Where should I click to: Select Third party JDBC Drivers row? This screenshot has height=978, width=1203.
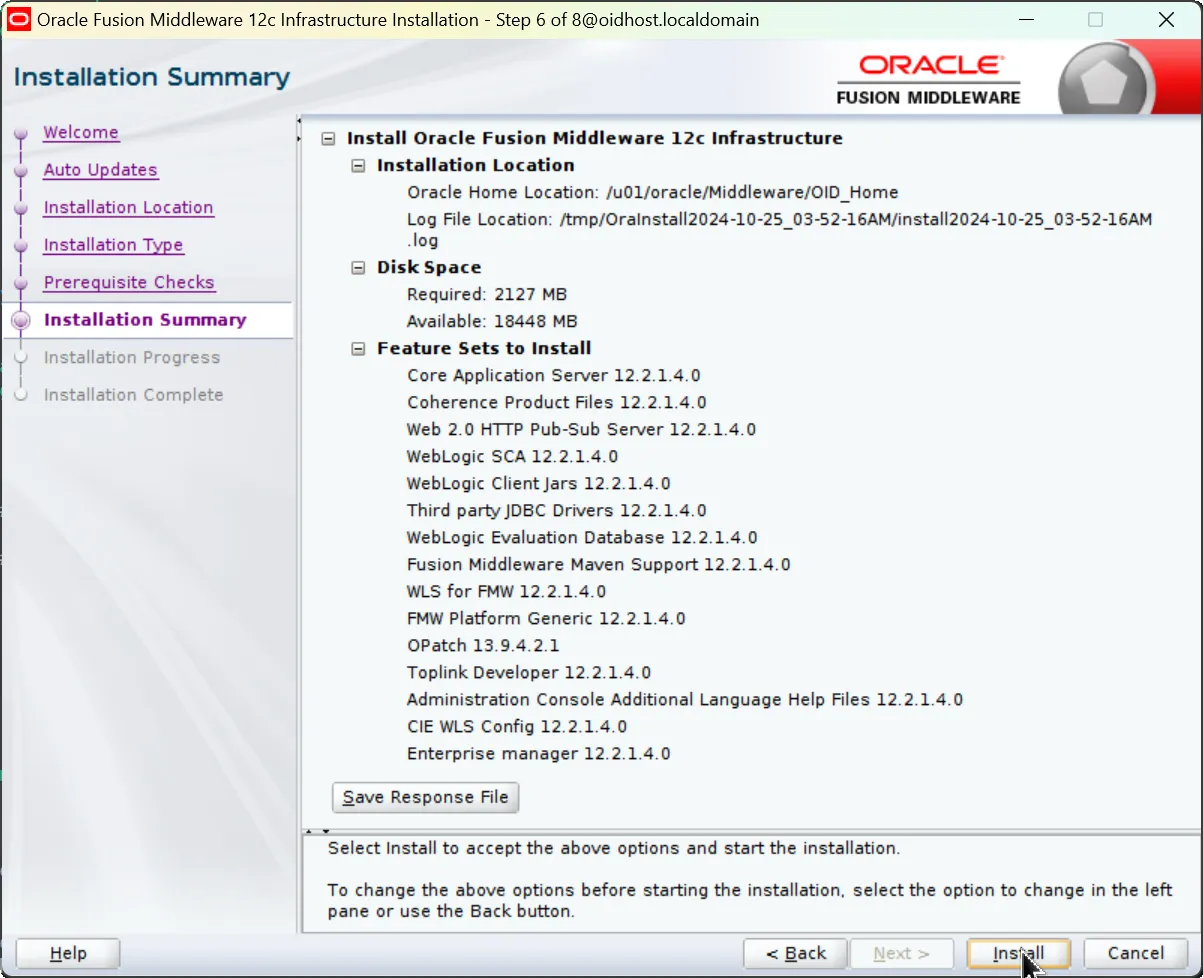pos(557,511)
